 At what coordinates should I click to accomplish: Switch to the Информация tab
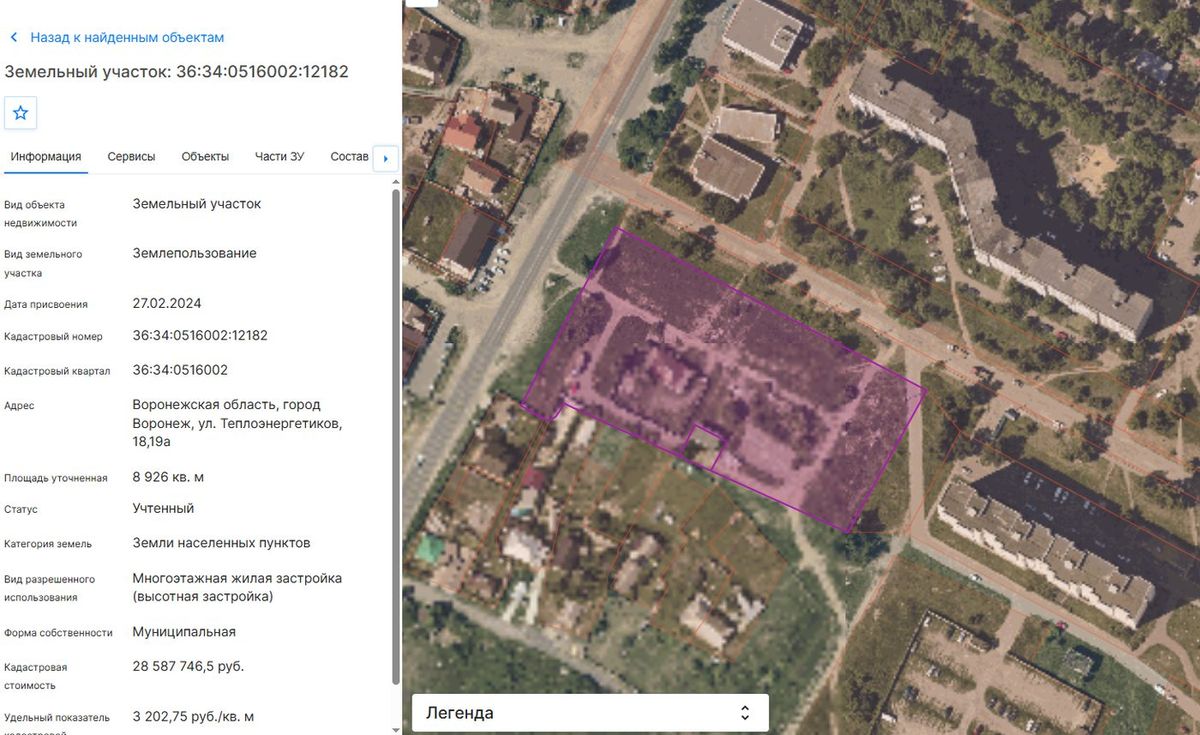pos(46,157)
